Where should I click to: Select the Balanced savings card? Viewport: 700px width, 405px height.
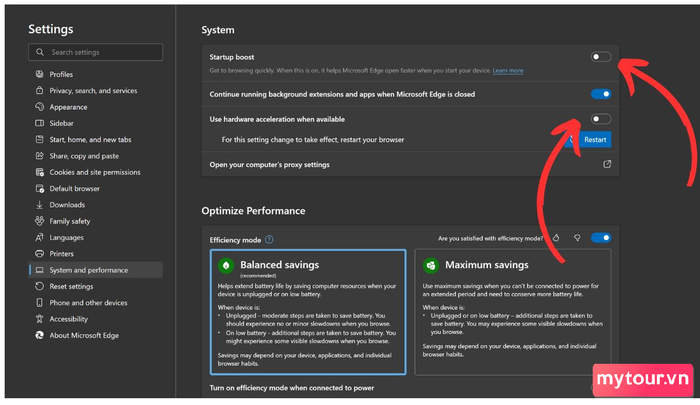[x=308, y=312]
